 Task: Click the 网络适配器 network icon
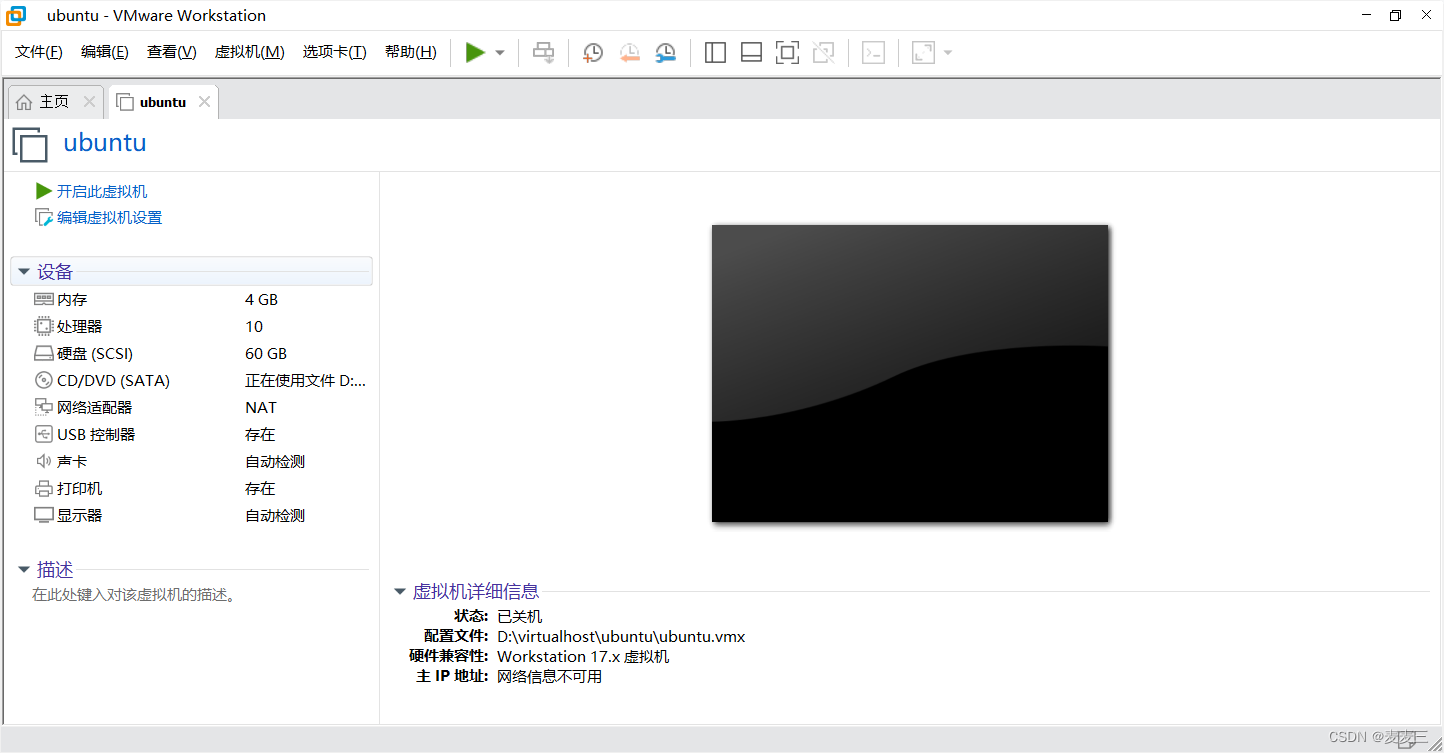click(43, 407)
